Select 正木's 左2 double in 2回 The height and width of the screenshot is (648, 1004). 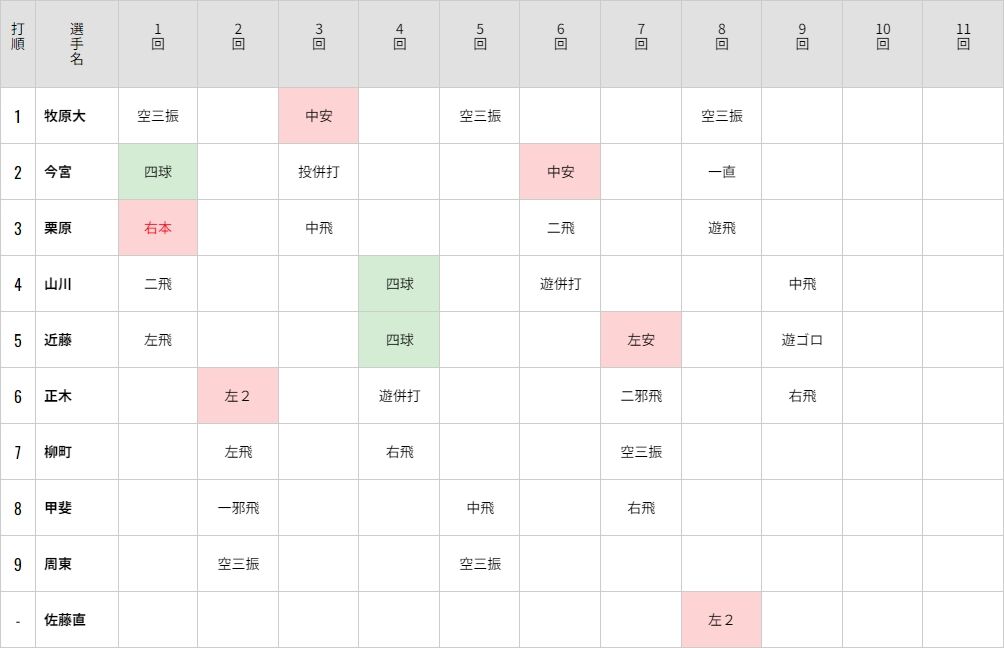coord(238,396)
